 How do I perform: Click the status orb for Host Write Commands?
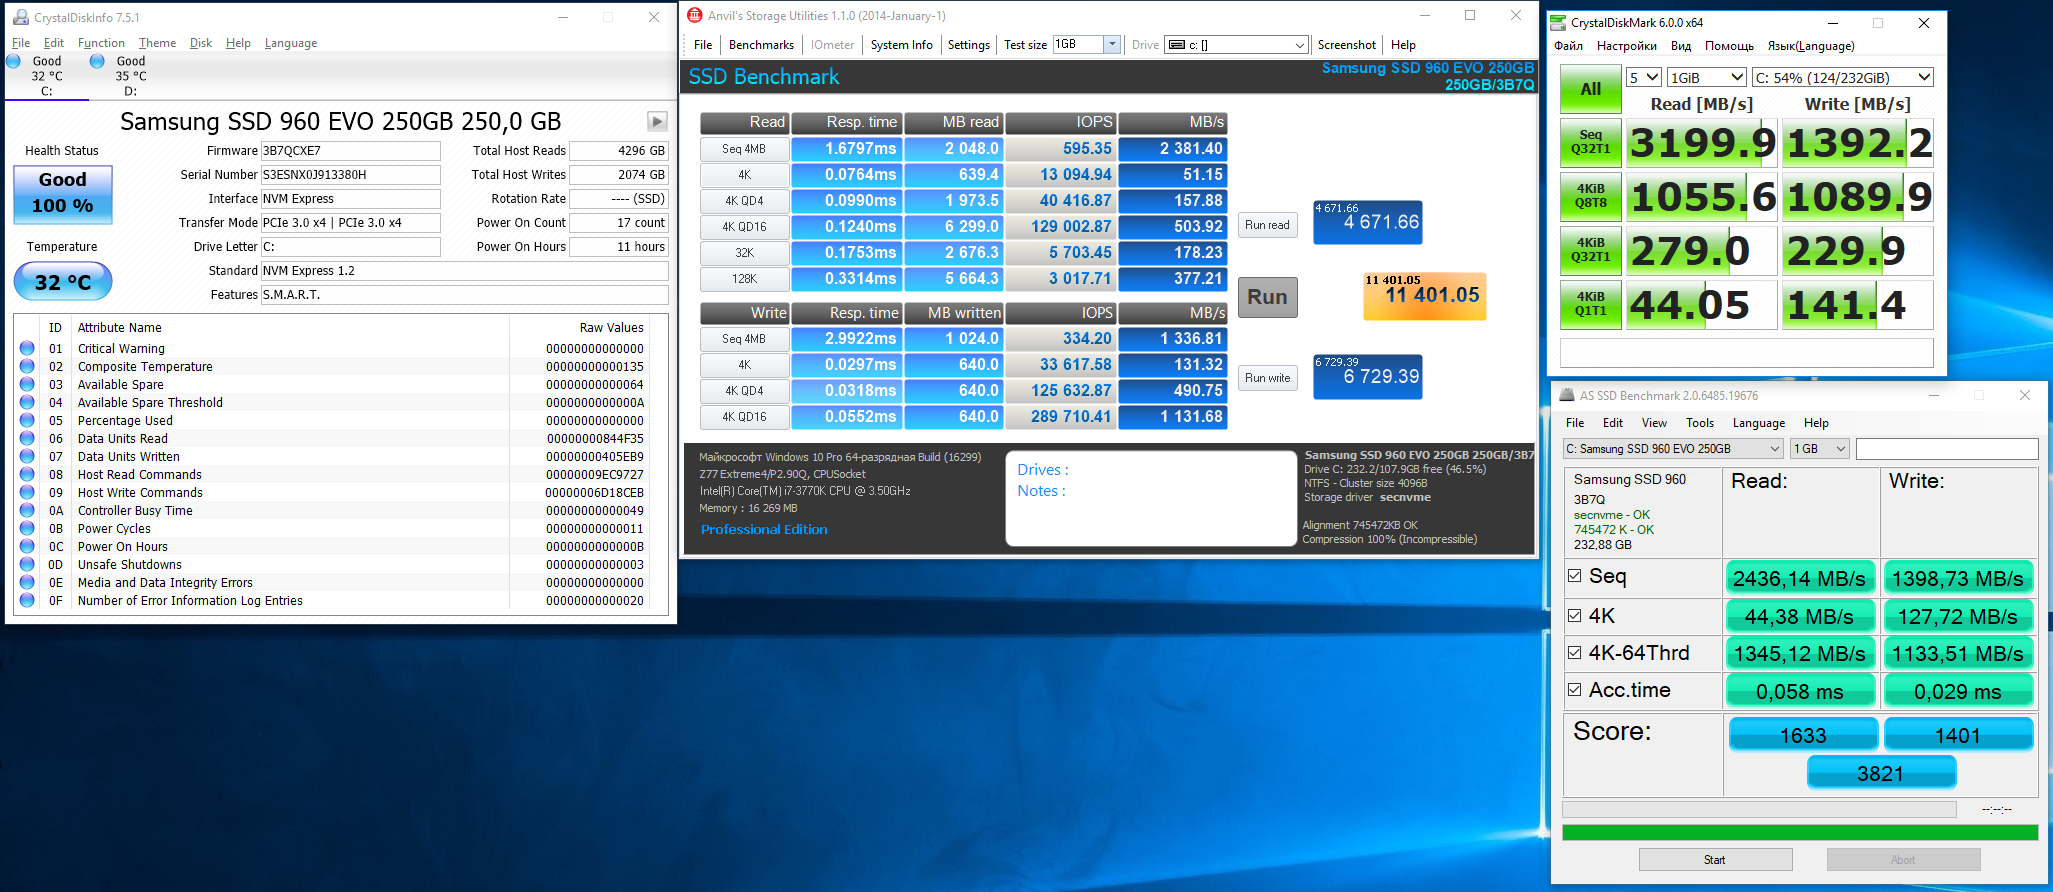[27, 492]
